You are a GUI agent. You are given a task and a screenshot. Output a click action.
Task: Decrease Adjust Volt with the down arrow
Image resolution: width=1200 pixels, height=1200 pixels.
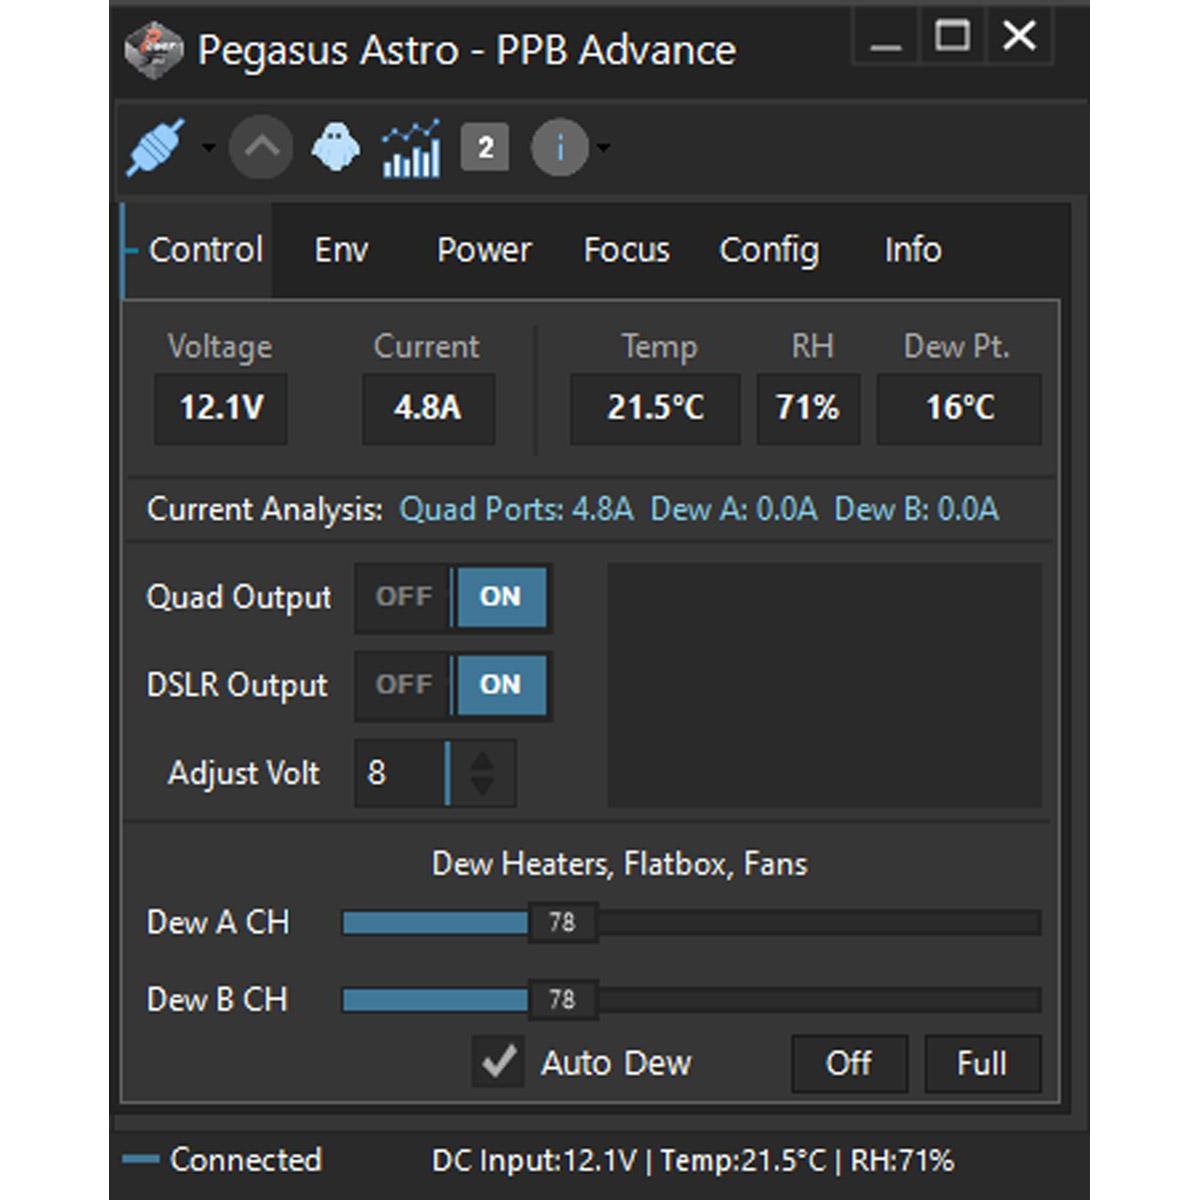click(482, 787)
